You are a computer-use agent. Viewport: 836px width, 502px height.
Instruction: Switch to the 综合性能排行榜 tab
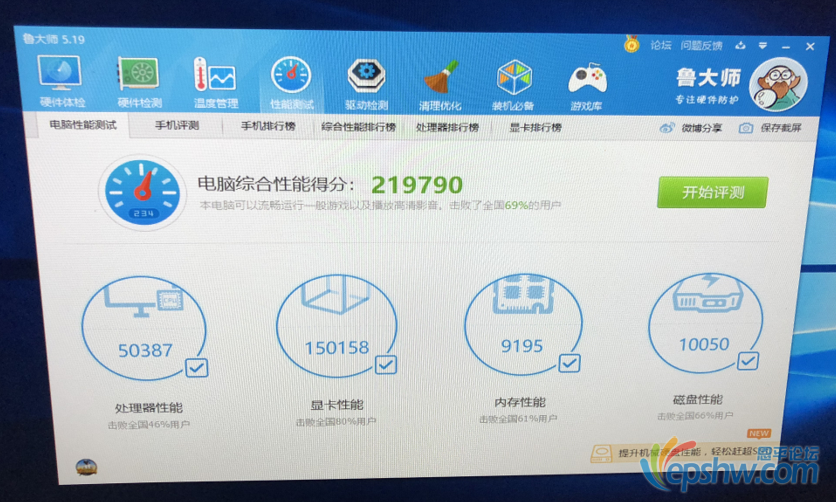[x=358, y=127]
